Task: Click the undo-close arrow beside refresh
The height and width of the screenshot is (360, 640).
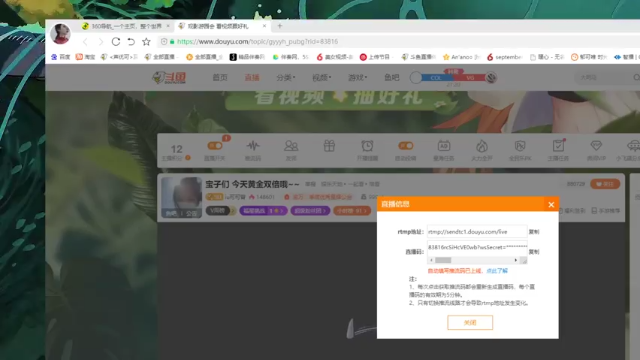Action: coord(131,42)
